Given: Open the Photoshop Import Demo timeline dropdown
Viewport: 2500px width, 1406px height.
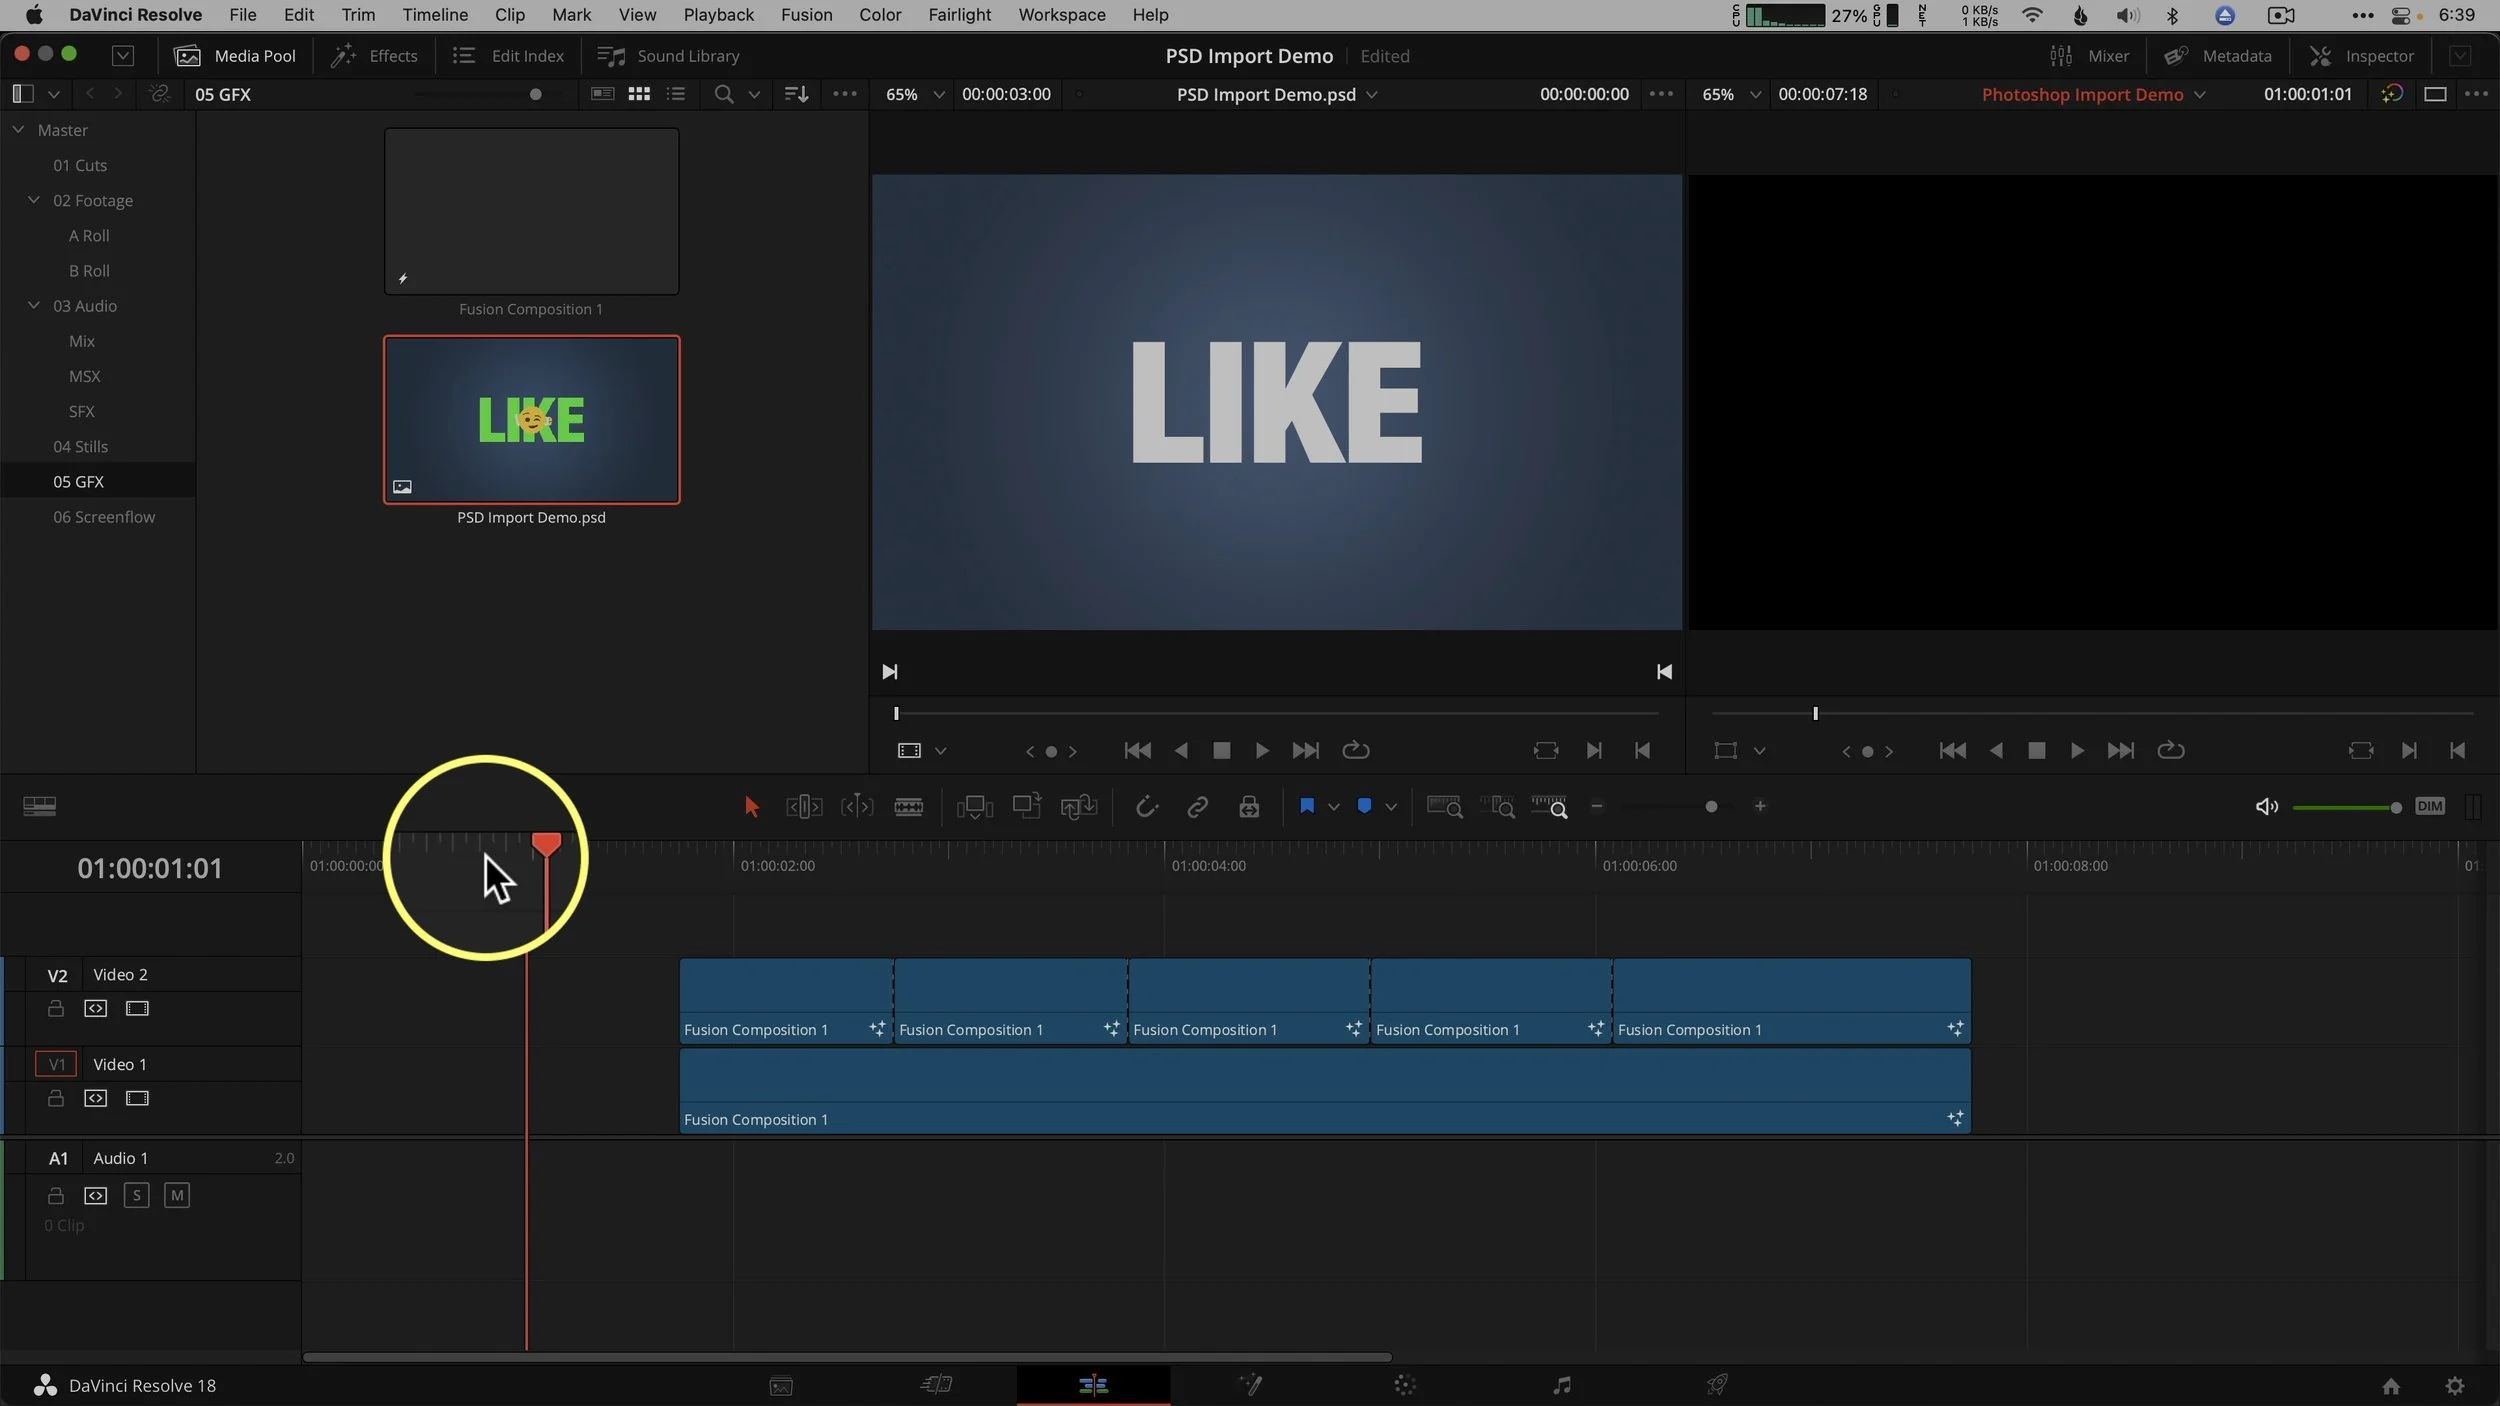Looking at the screenshot, I should (2200, 94).
